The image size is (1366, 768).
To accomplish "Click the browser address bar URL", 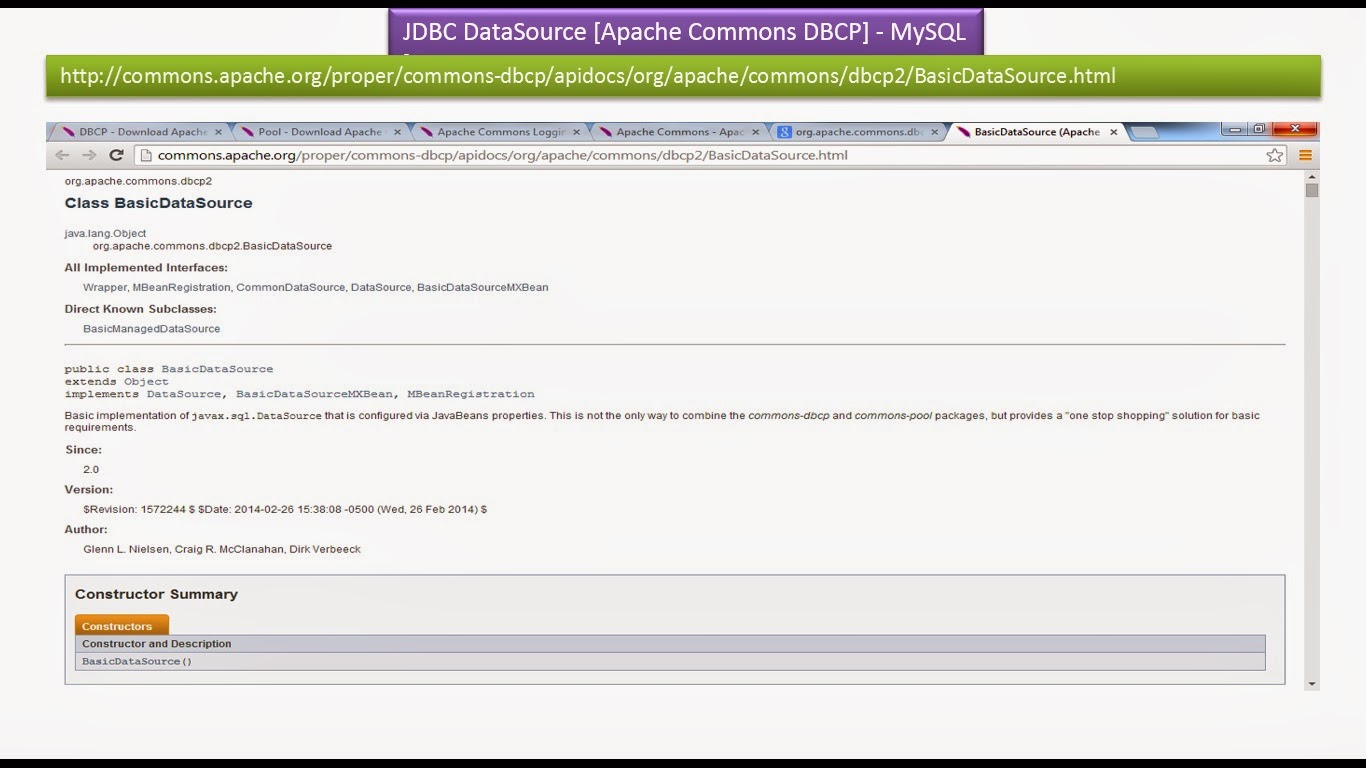I will point(502,155).
